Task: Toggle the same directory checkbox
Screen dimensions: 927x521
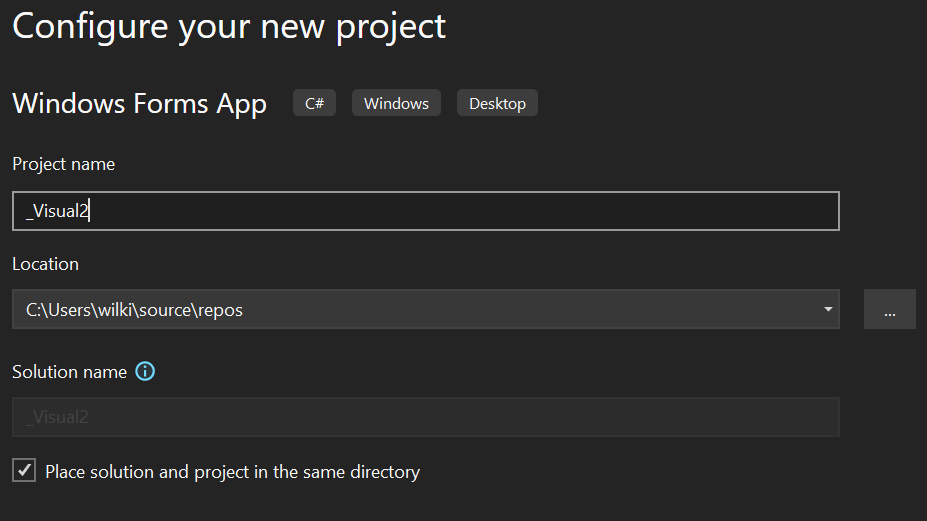Action: tap(24, 471)
